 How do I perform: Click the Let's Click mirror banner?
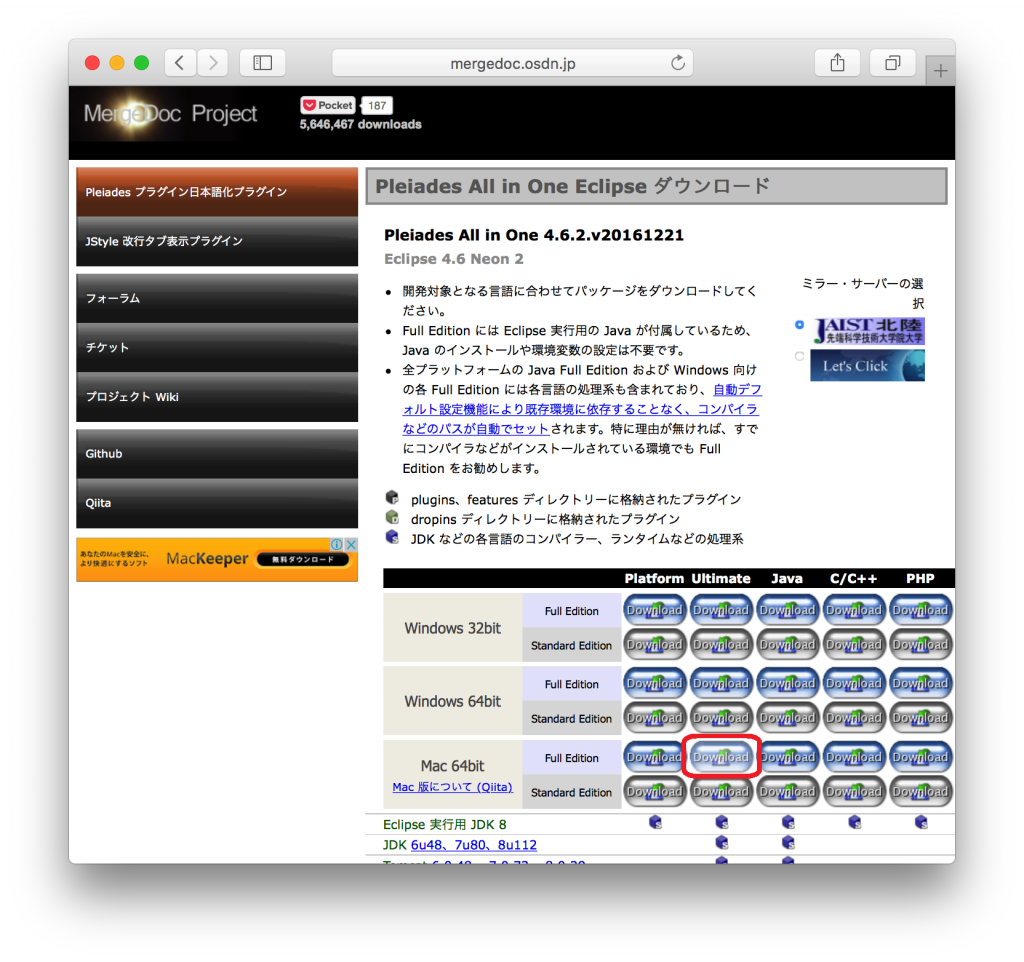pos(868,366)
